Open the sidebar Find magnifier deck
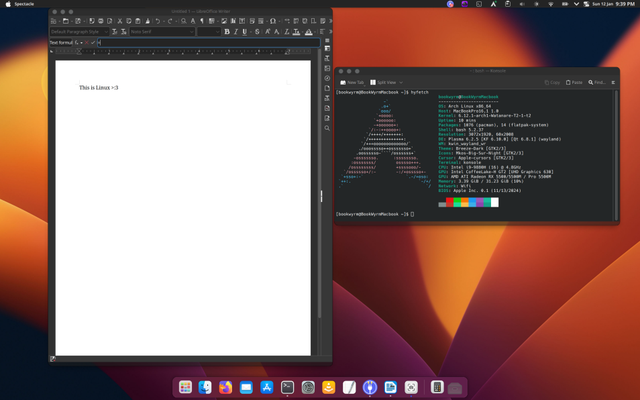The height and width of the screenshot is (400, 640). pyautogui.click(x=327, y=128)
